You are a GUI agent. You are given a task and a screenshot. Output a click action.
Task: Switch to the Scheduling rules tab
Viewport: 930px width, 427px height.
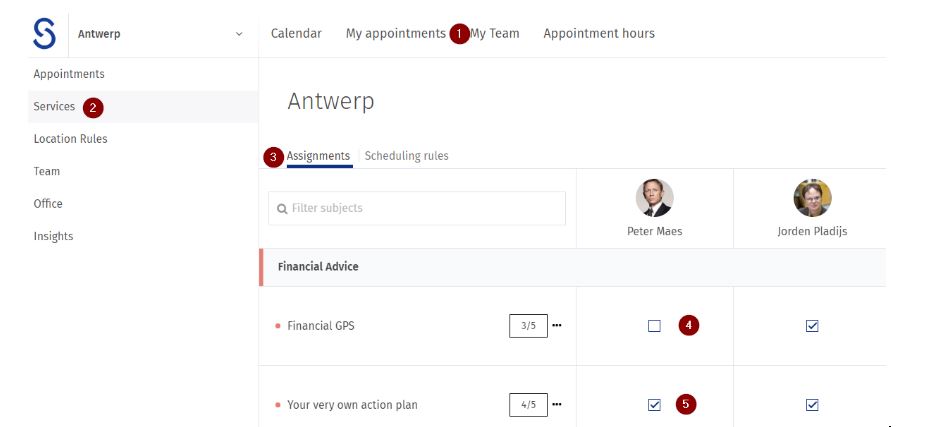click(x=406, y=156)
